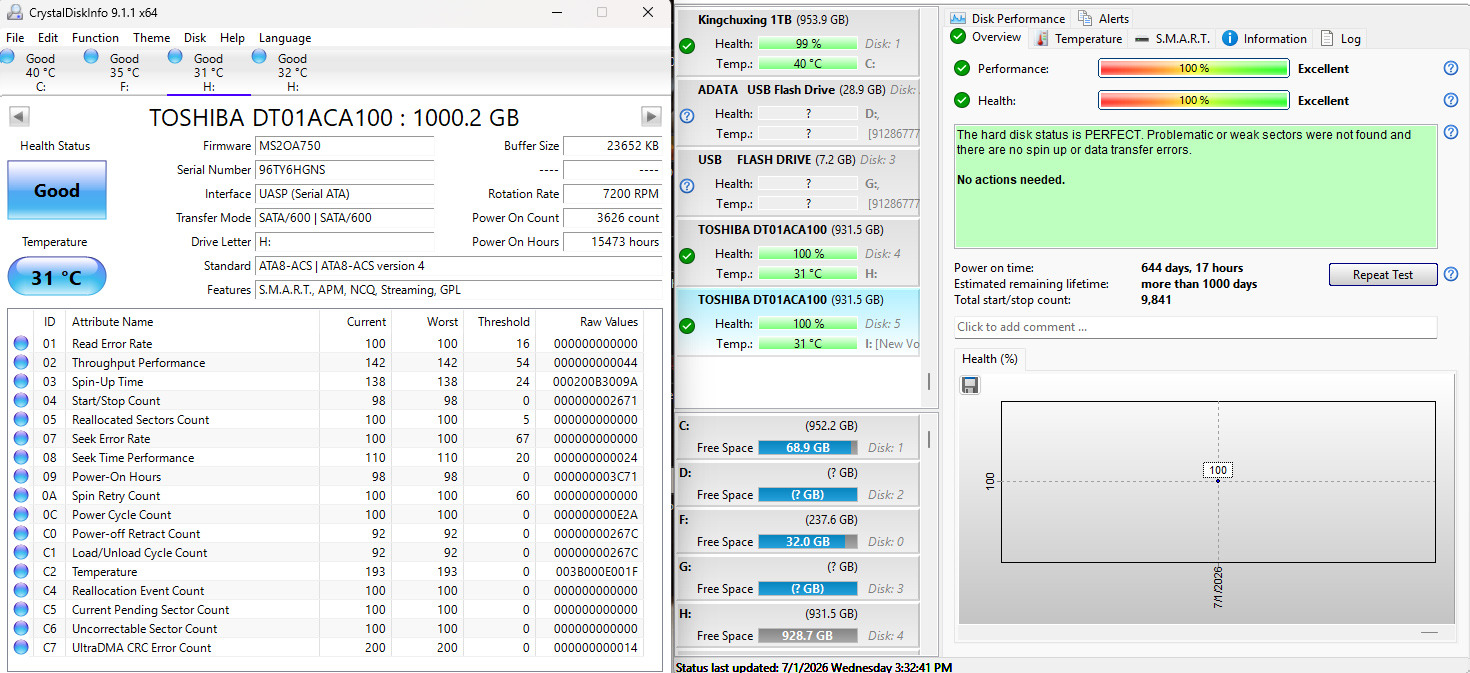Screen dimensions: 1470x673
Task: Switch to the Log tab
Action: (1341, 39)
